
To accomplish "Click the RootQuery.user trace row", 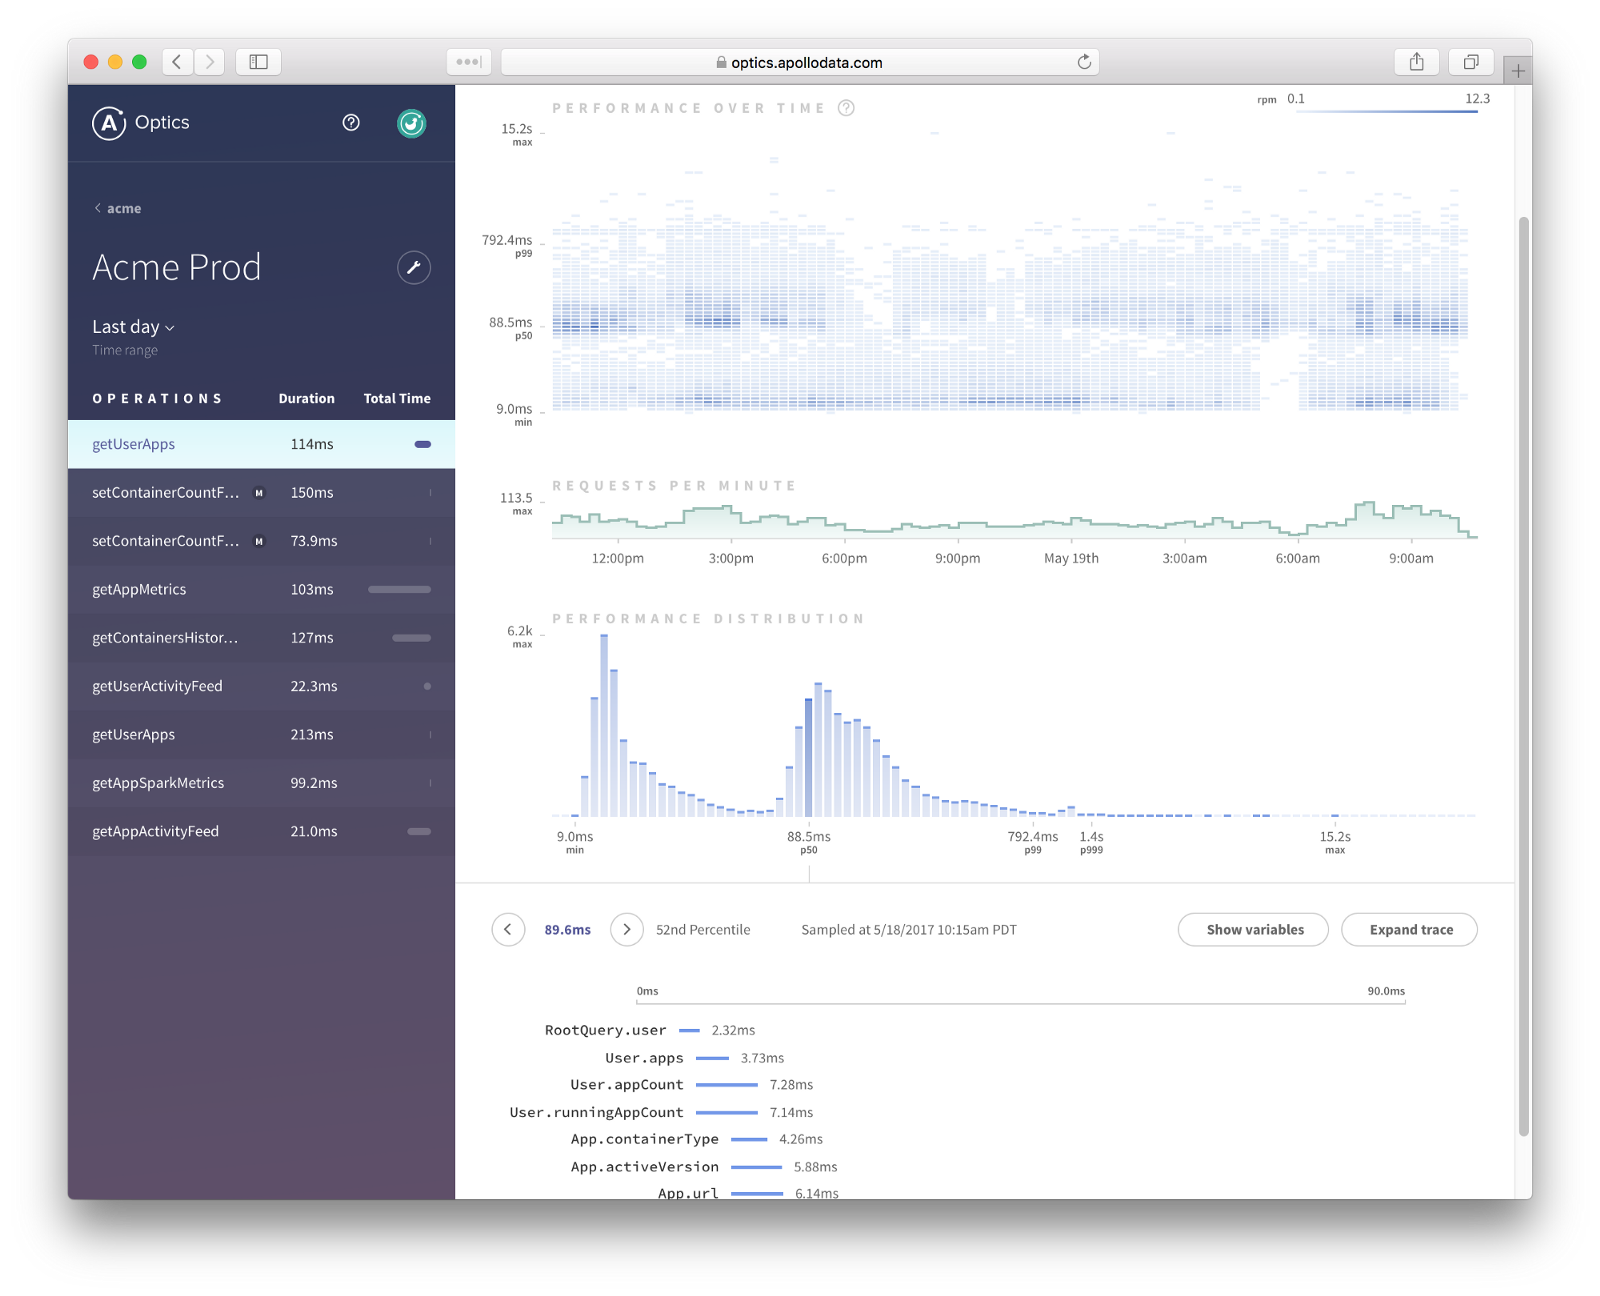I will pos(650,1030).
